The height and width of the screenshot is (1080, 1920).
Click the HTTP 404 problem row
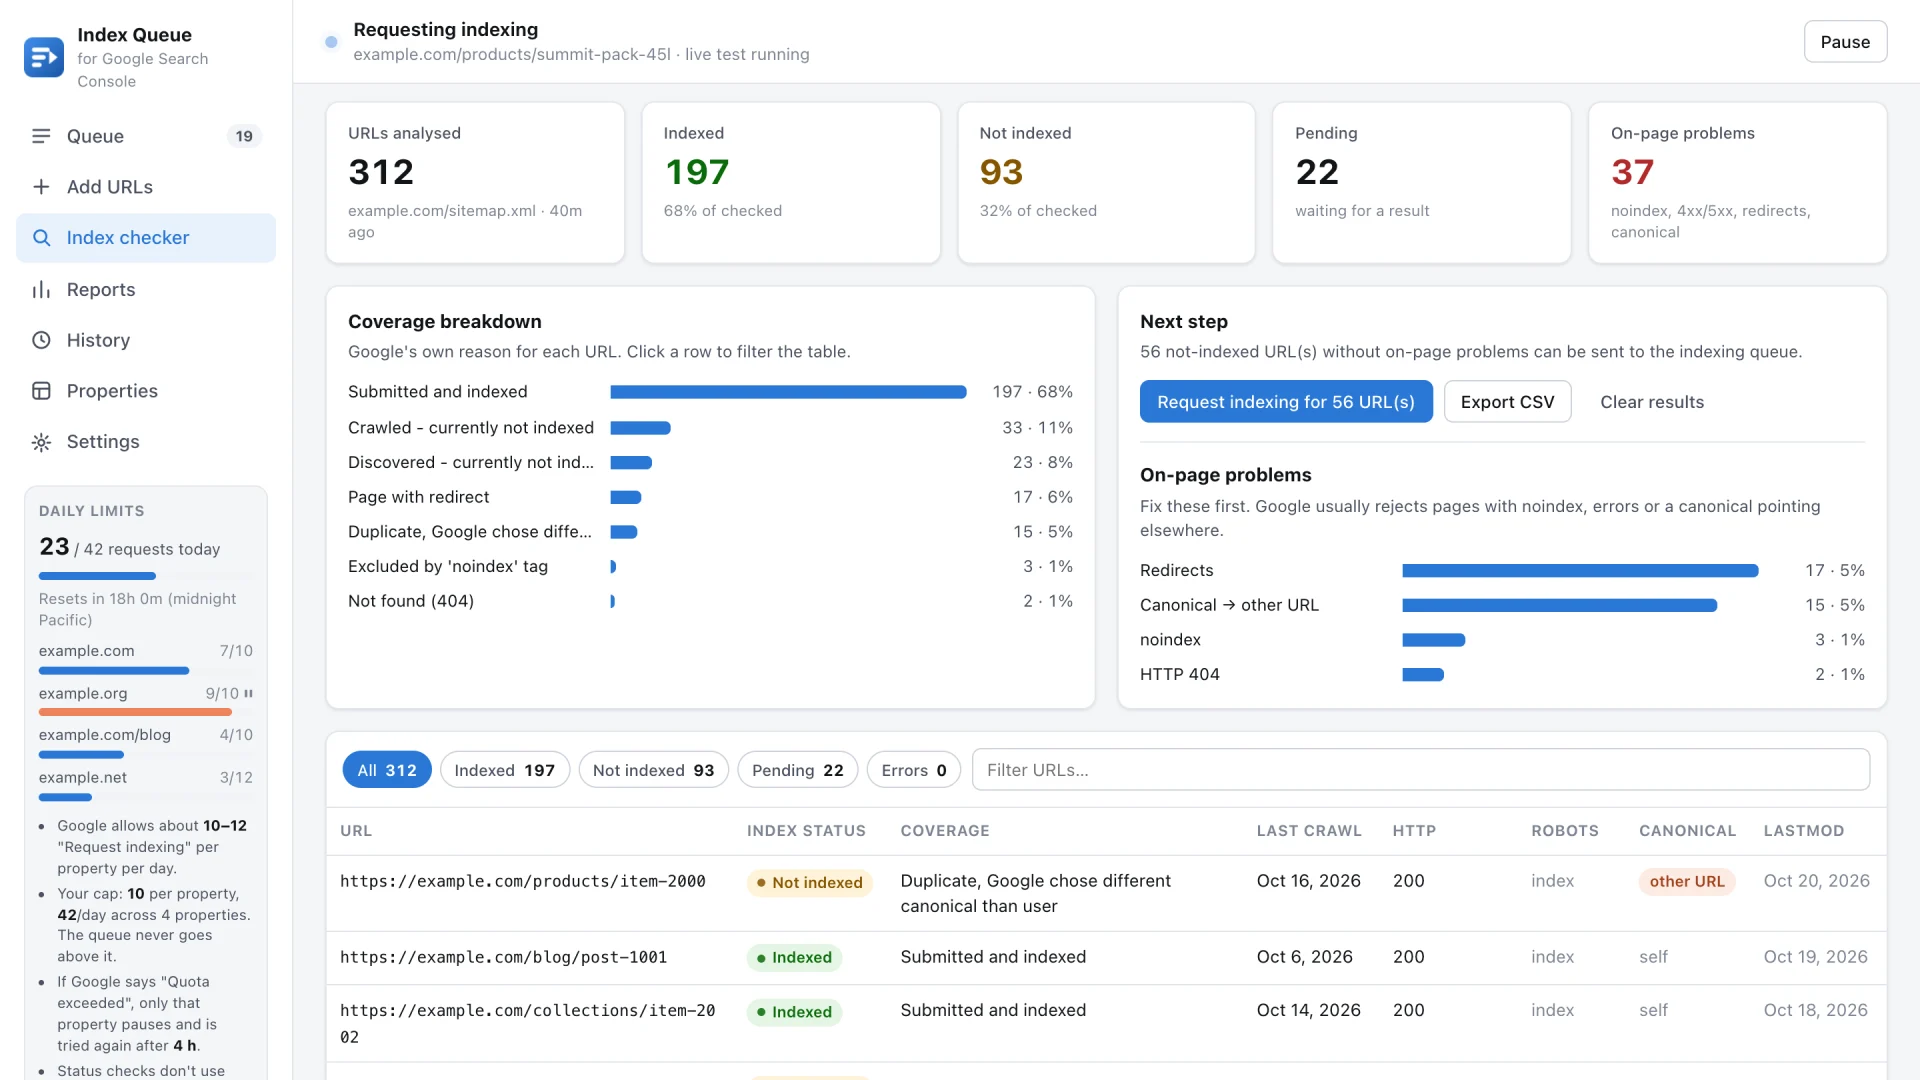point(1502,674)
